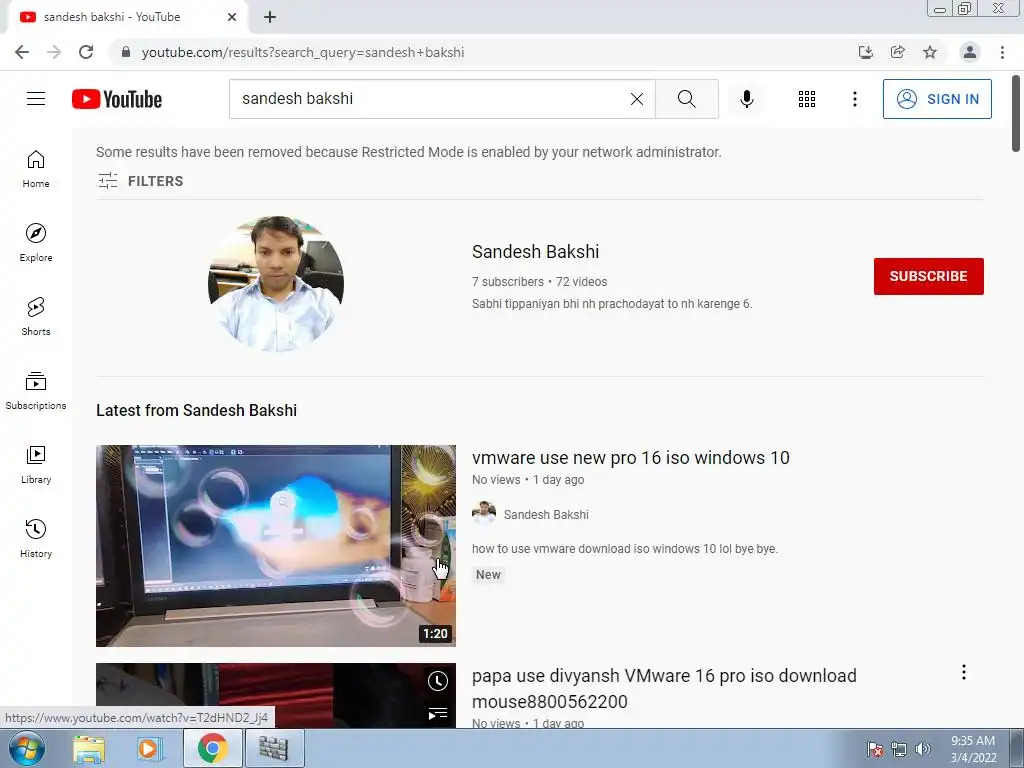
Task: Start voice search with the microphone icon
Action: click(746, 99)
